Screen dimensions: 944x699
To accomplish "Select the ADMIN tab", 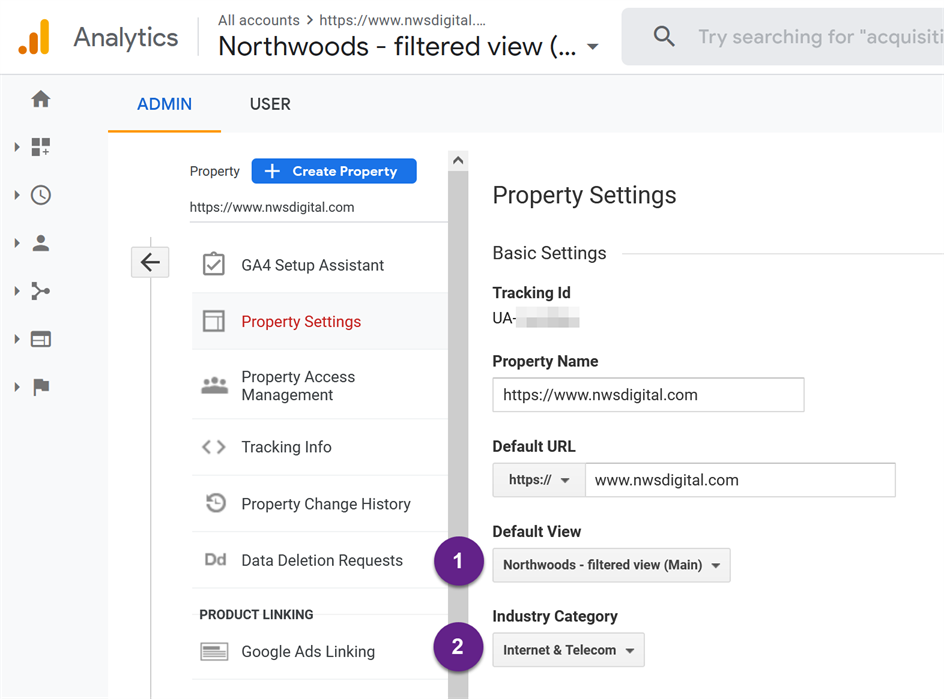I will coord(164,104).
